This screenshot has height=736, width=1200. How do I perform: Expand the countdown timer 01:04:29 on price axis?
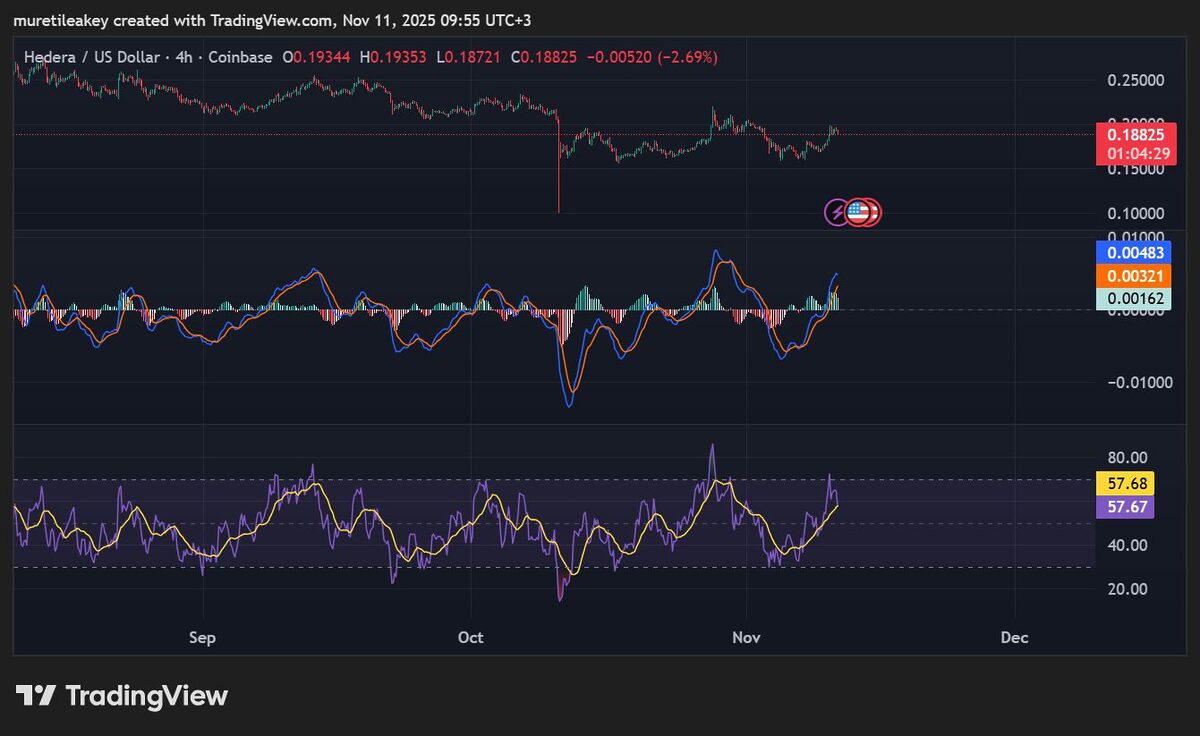(1135, 153)
